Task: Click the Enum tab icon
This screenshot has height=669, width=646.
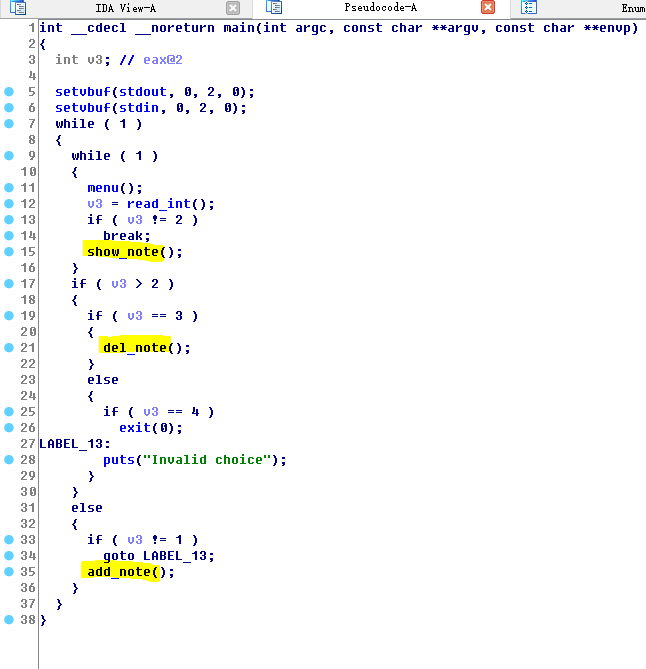Action: pyautogui.click(x=529, y=7)
